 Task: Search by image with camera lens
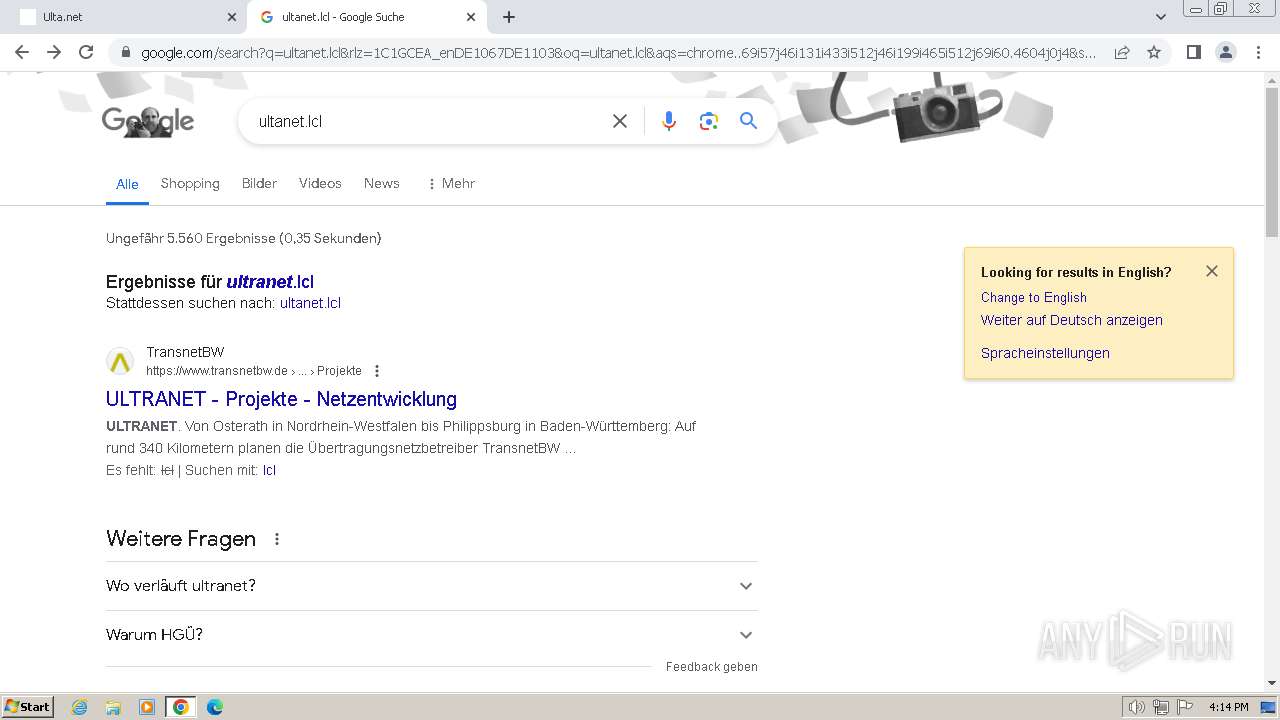(x=709, y=121)
